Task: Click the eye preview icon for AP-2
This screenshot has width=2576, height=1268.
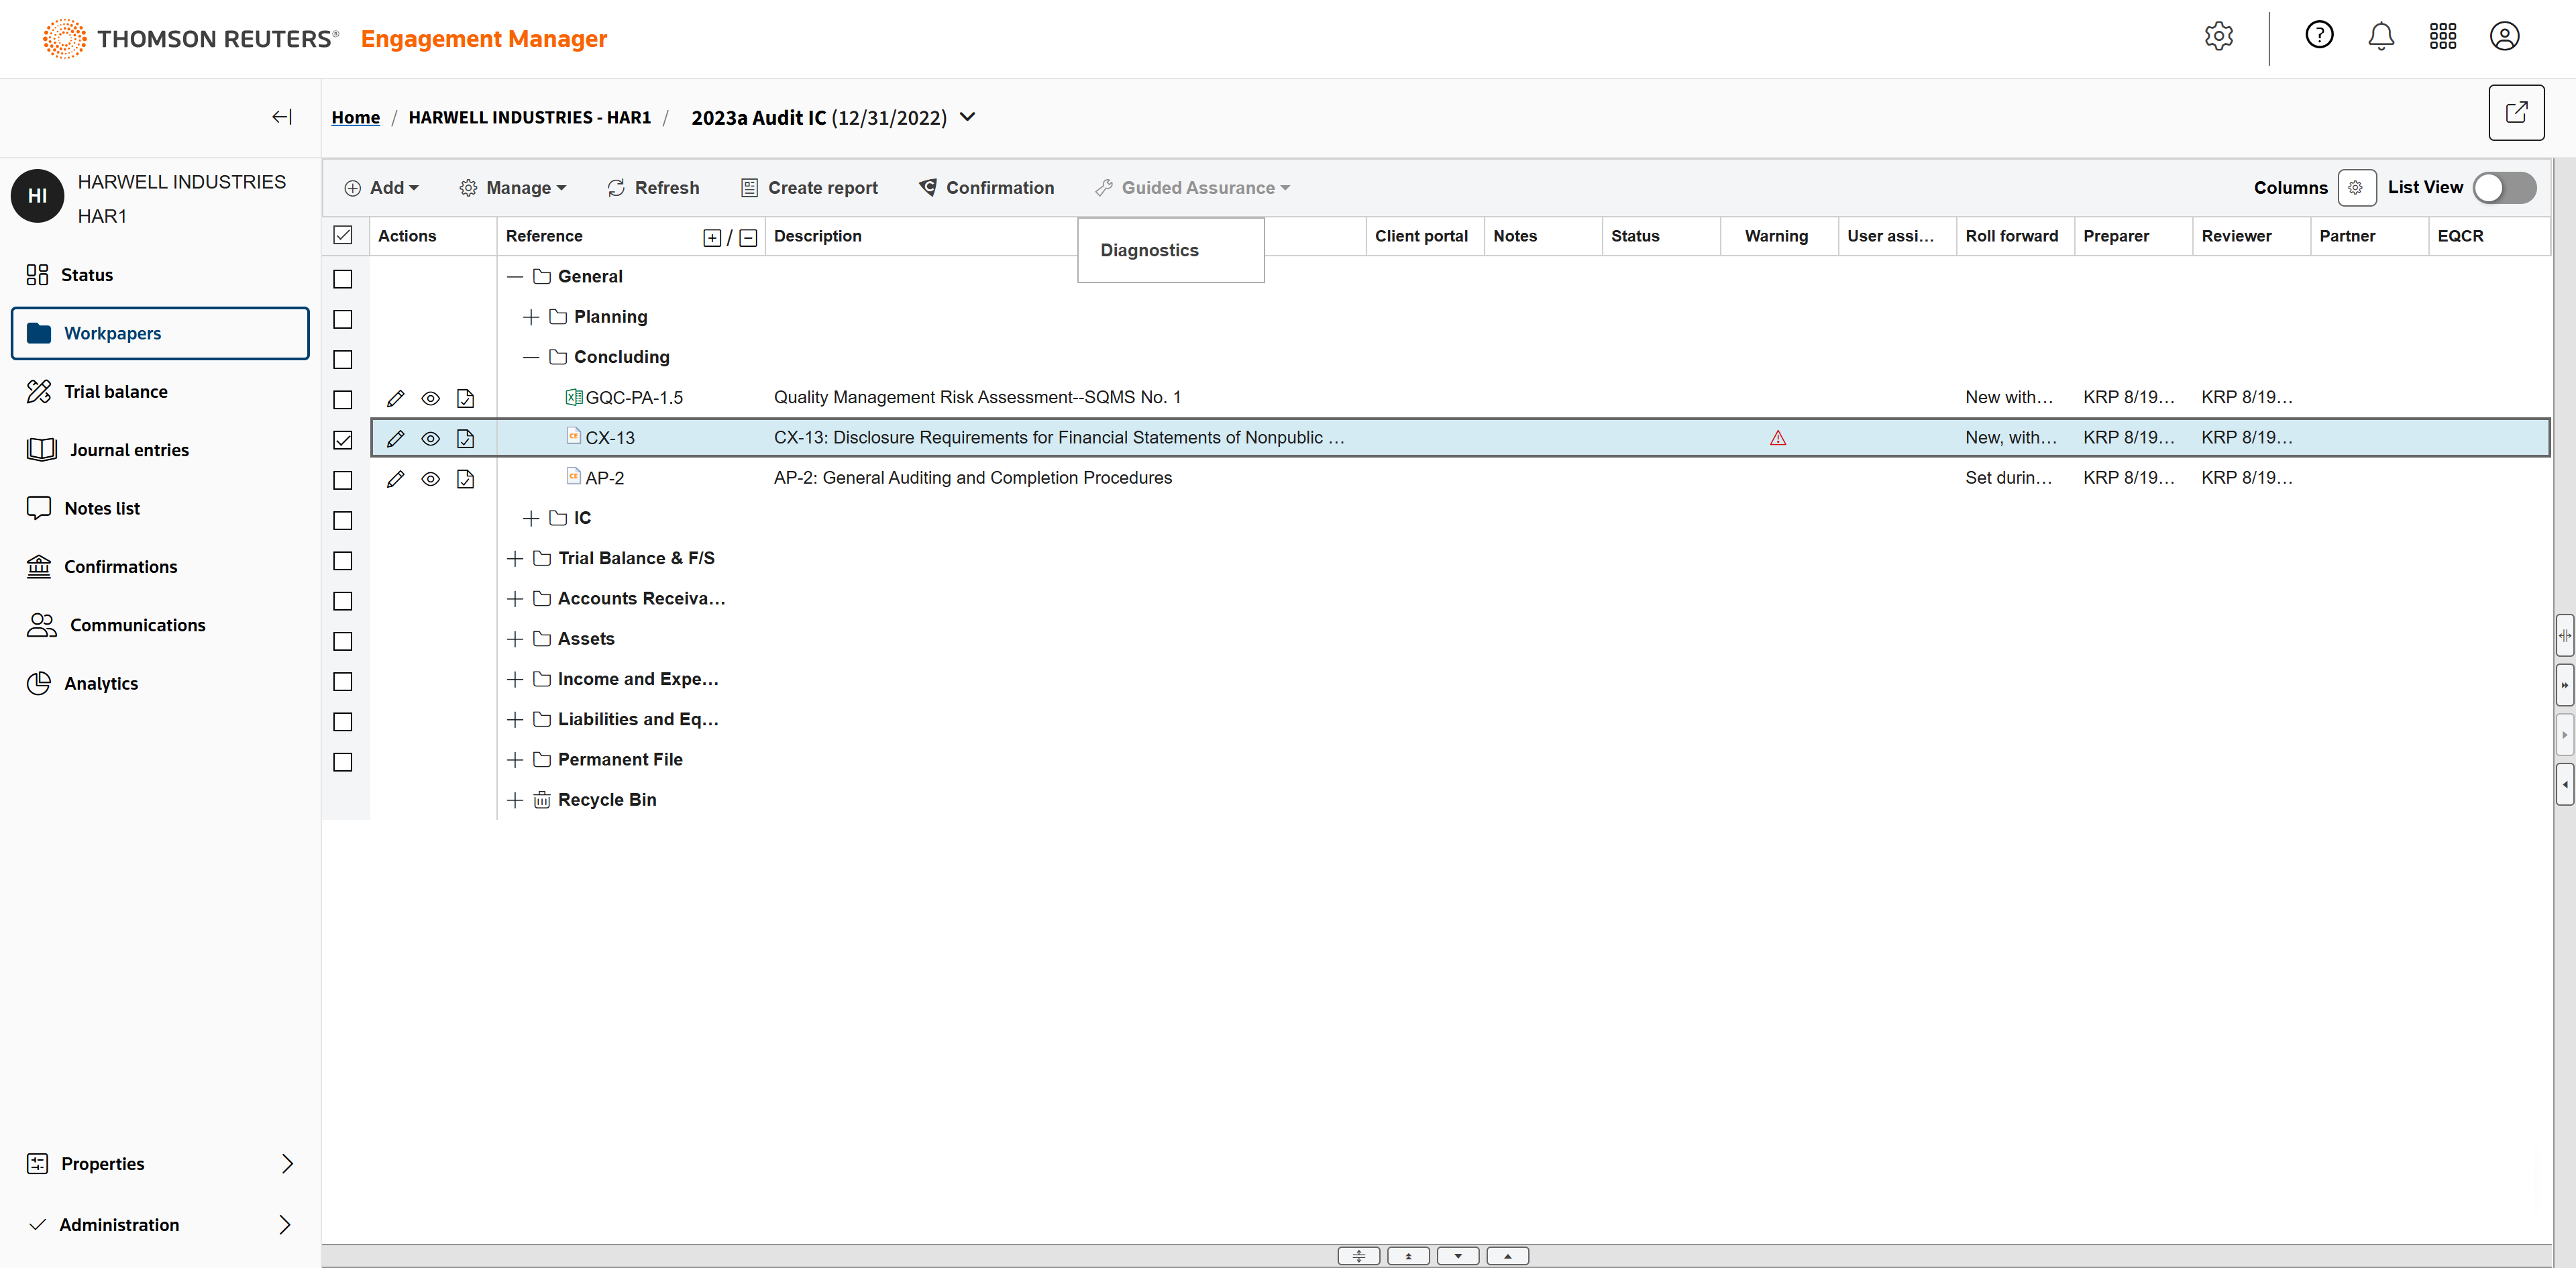Action: pos(430,479)
